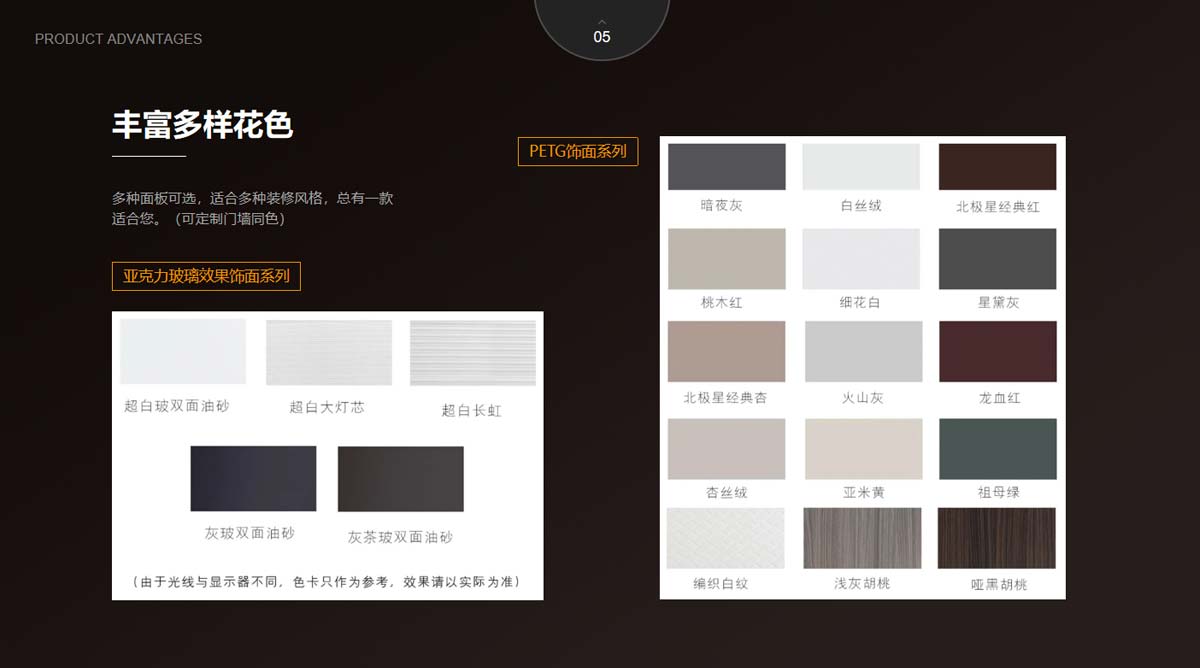Click the 编织白纹 caption text
The image size is (1200, 668).
pos(721,583)
